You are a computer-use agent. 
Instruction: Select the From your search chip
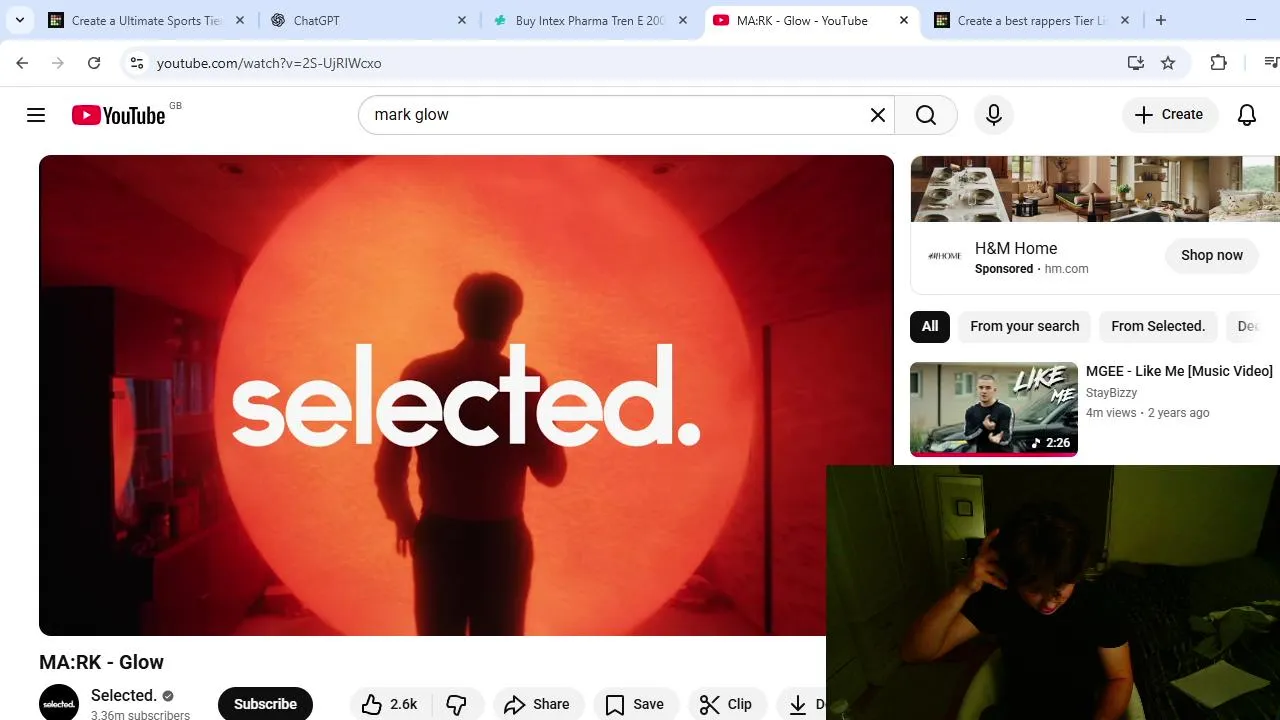1025,326
